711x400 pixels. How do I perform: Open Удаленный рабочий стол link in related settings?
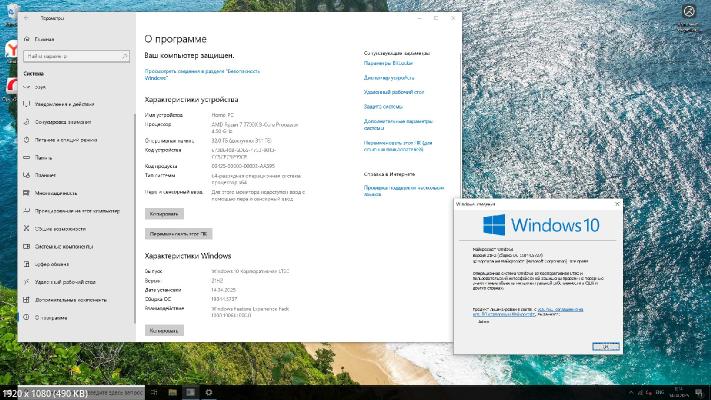[x=394, y=92]
